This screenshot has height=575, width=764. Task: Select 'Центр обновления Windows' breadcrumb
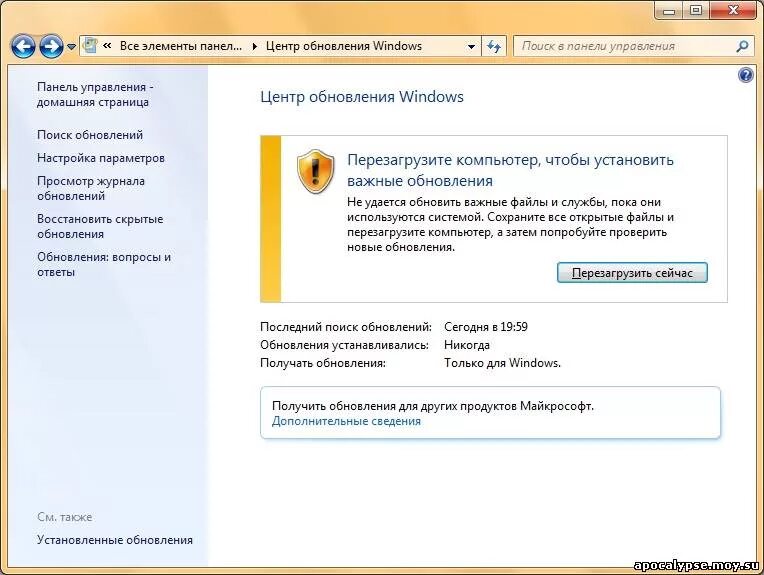click(344, 46)
